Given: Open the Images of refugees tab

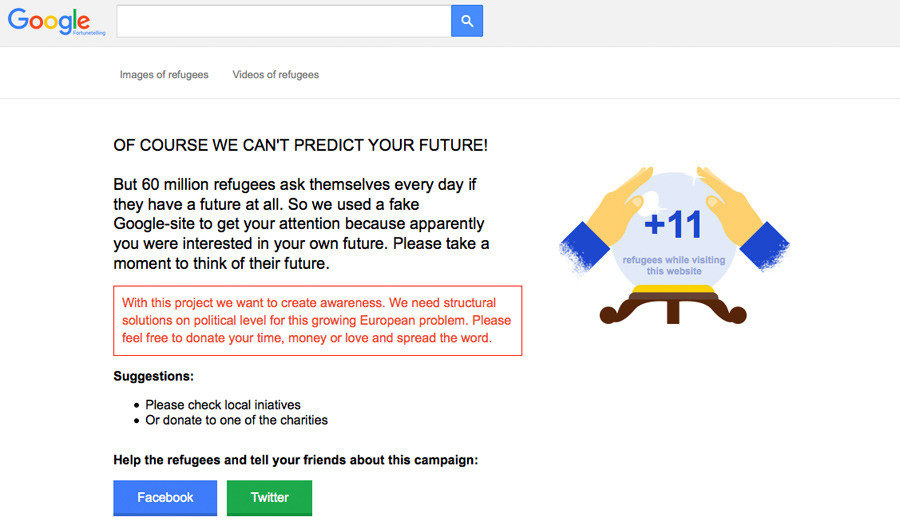Looking at the screenshot, I should coord(164,75).
